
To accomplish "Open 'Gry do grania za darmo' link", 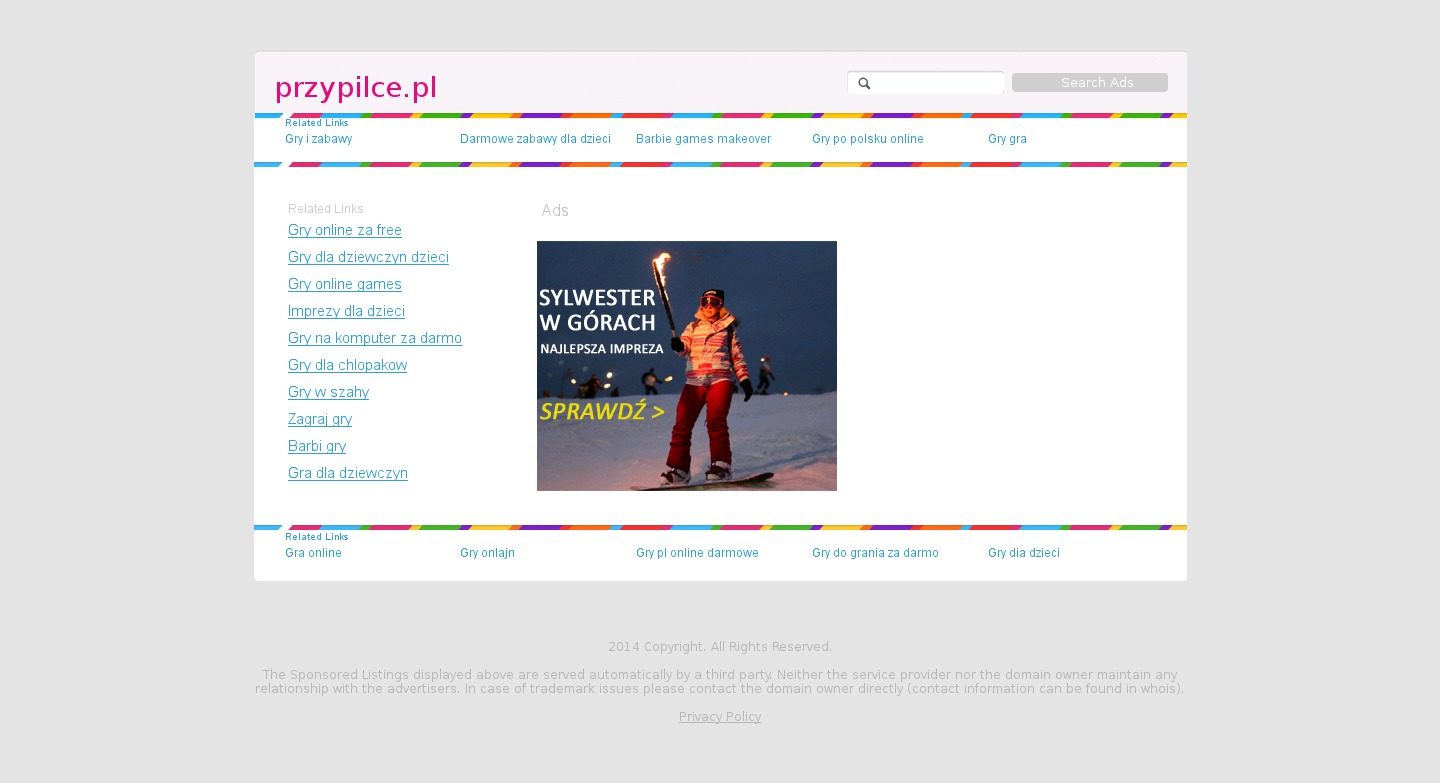I will pyautogui.click(x=875, y=553).
